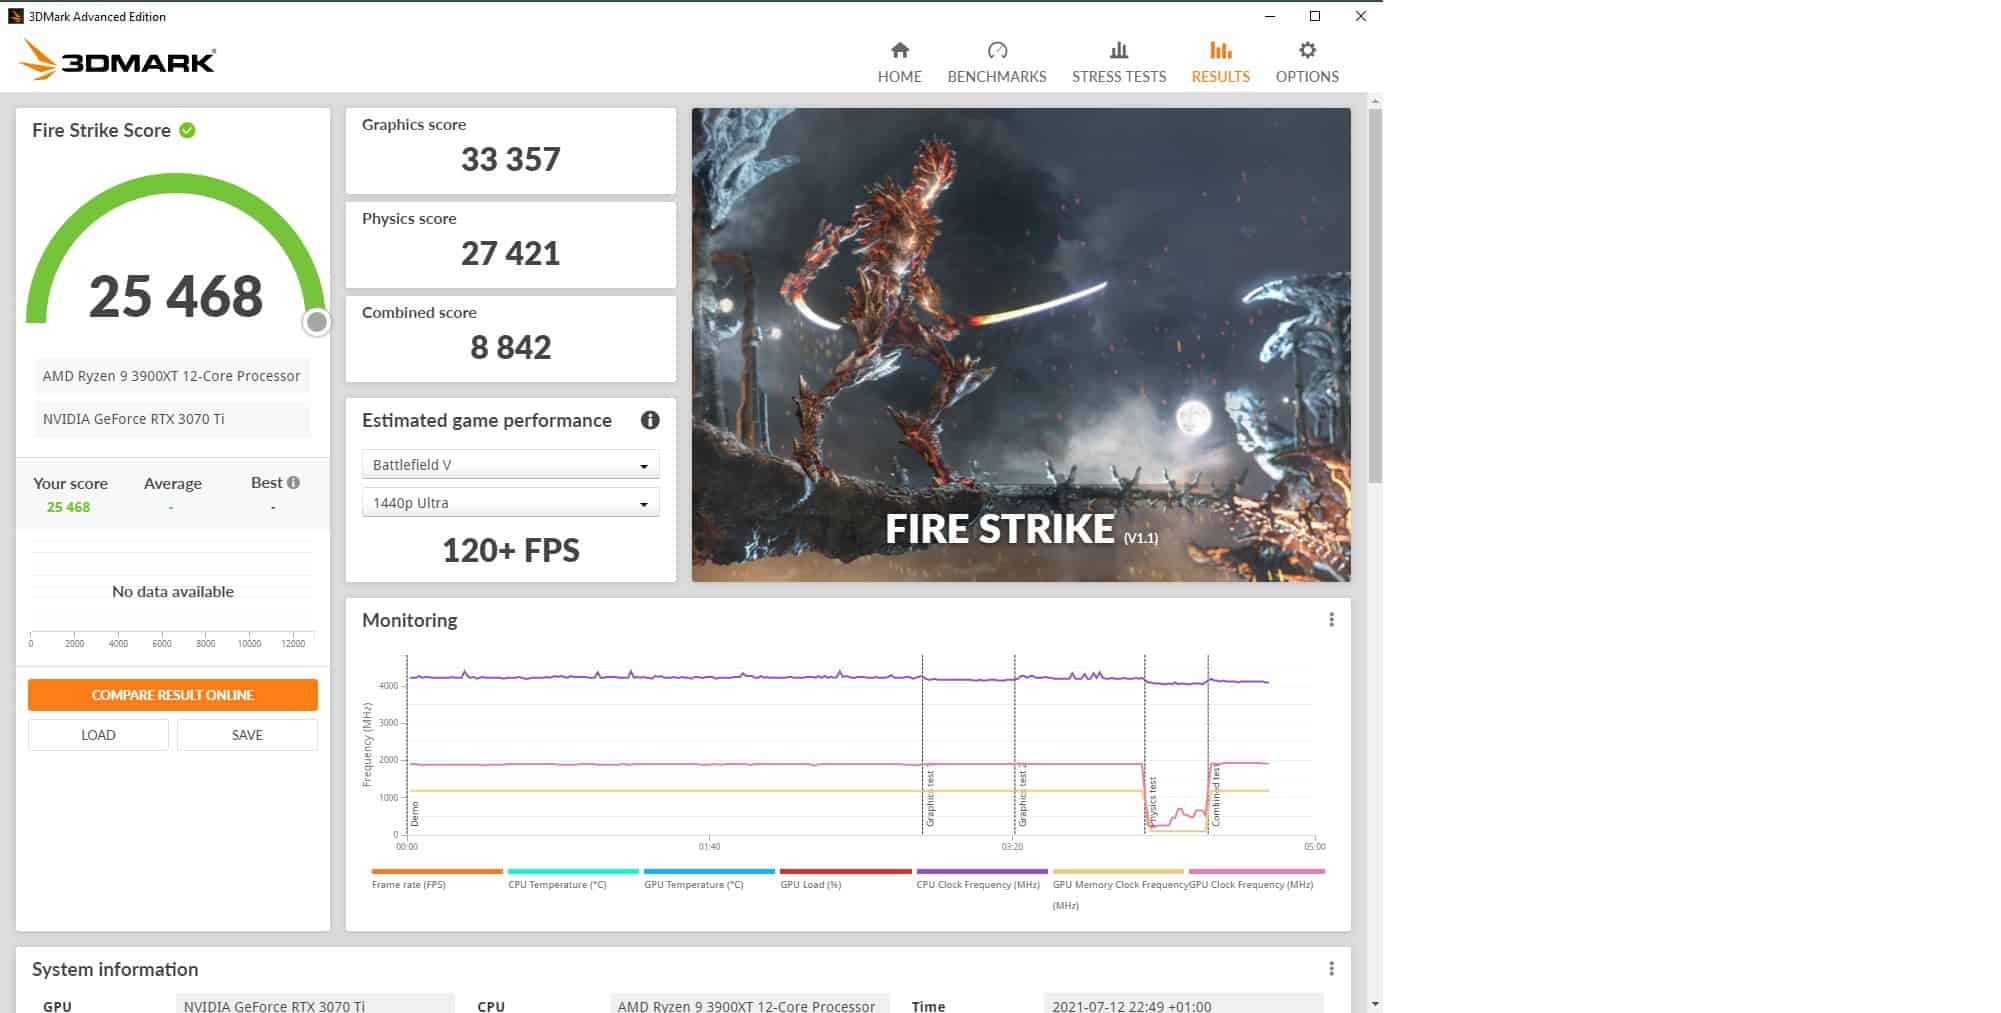The image size is (2001, 1013).
Task: Toggle Frame rate (FPS) legend series
Action: click(436, 878)
